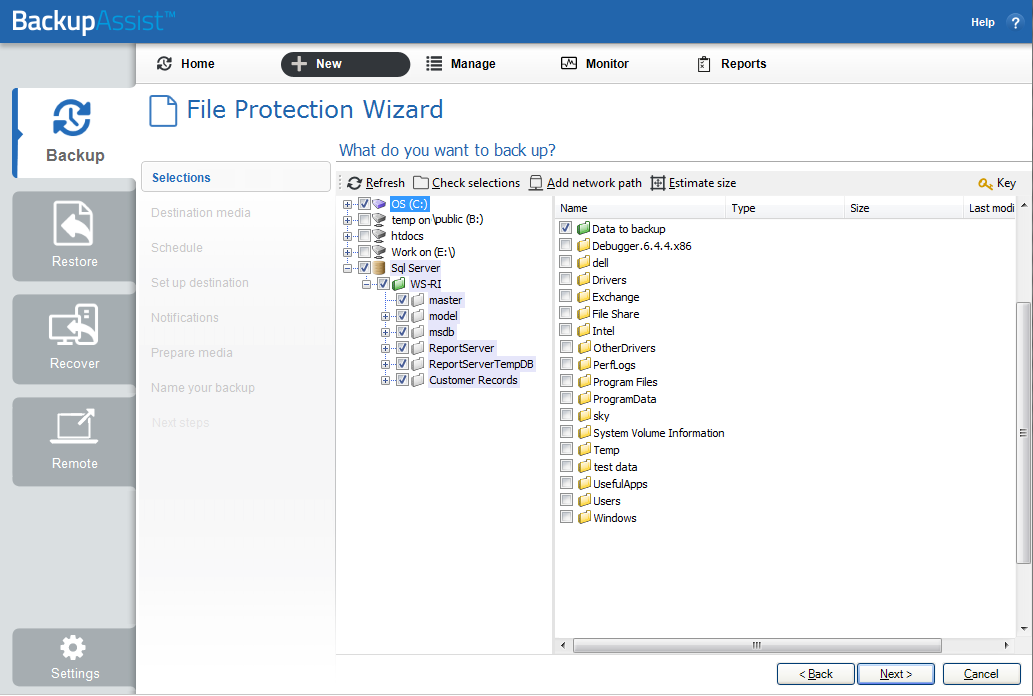Expand the temp on \public (B:) node
Viewport: 1033px width, 696px height.
(x=347, y=220)
